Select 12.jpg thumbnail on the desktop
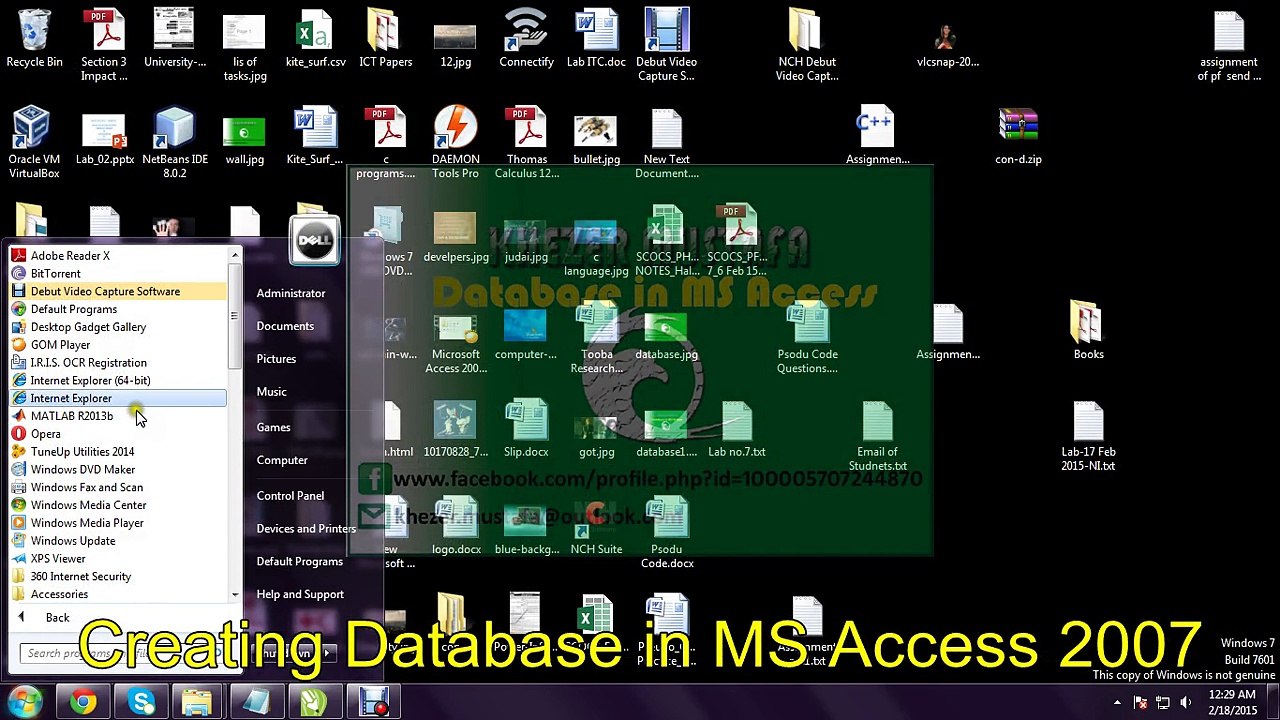This screenshot has height=720, width=1280. (x=455, y=40)
